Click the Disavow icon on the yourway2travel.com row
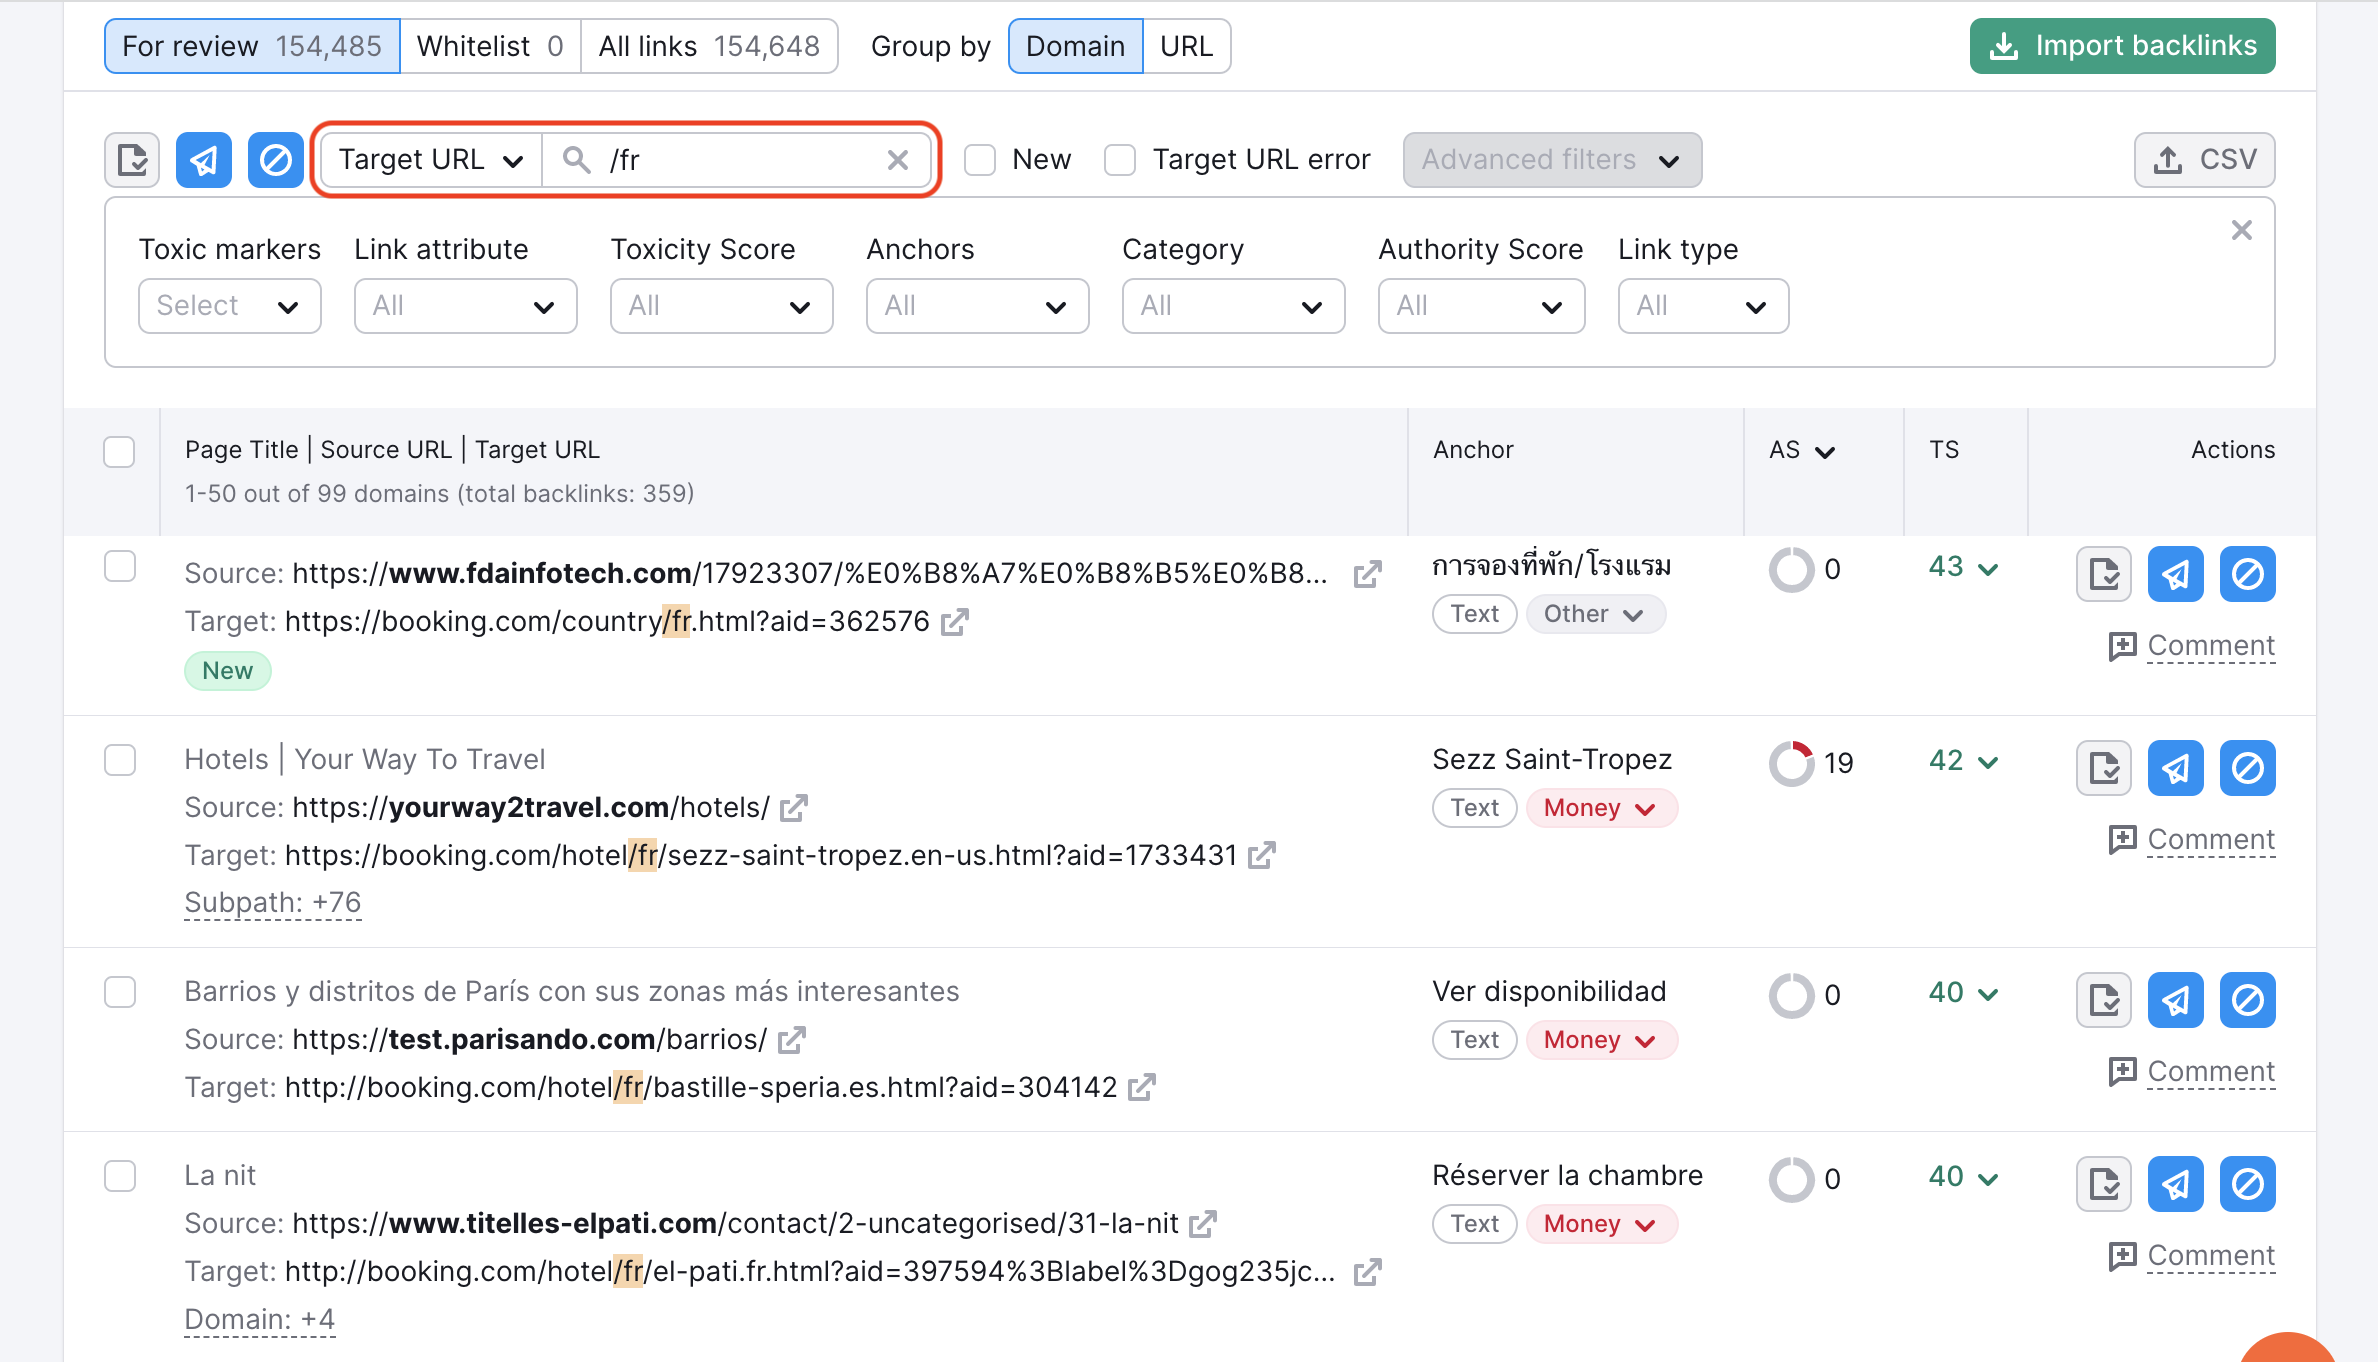This screenshot has width=2378, height=1362. tap(2247, 767)
